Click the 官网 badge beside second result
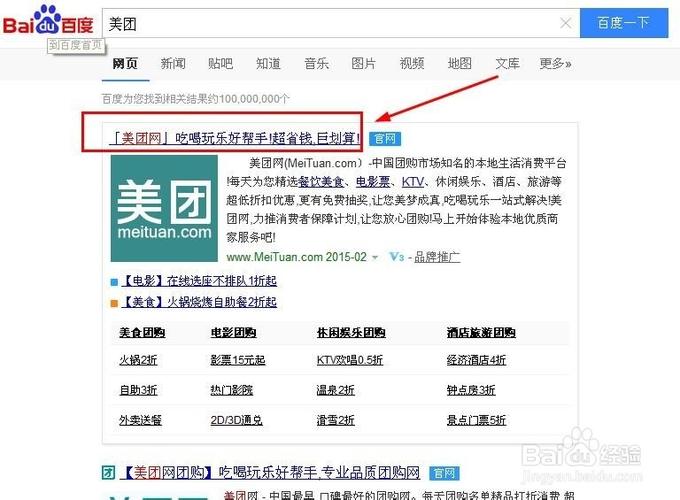The height and width of the screenshot is (500, 680). coord(444,473)
